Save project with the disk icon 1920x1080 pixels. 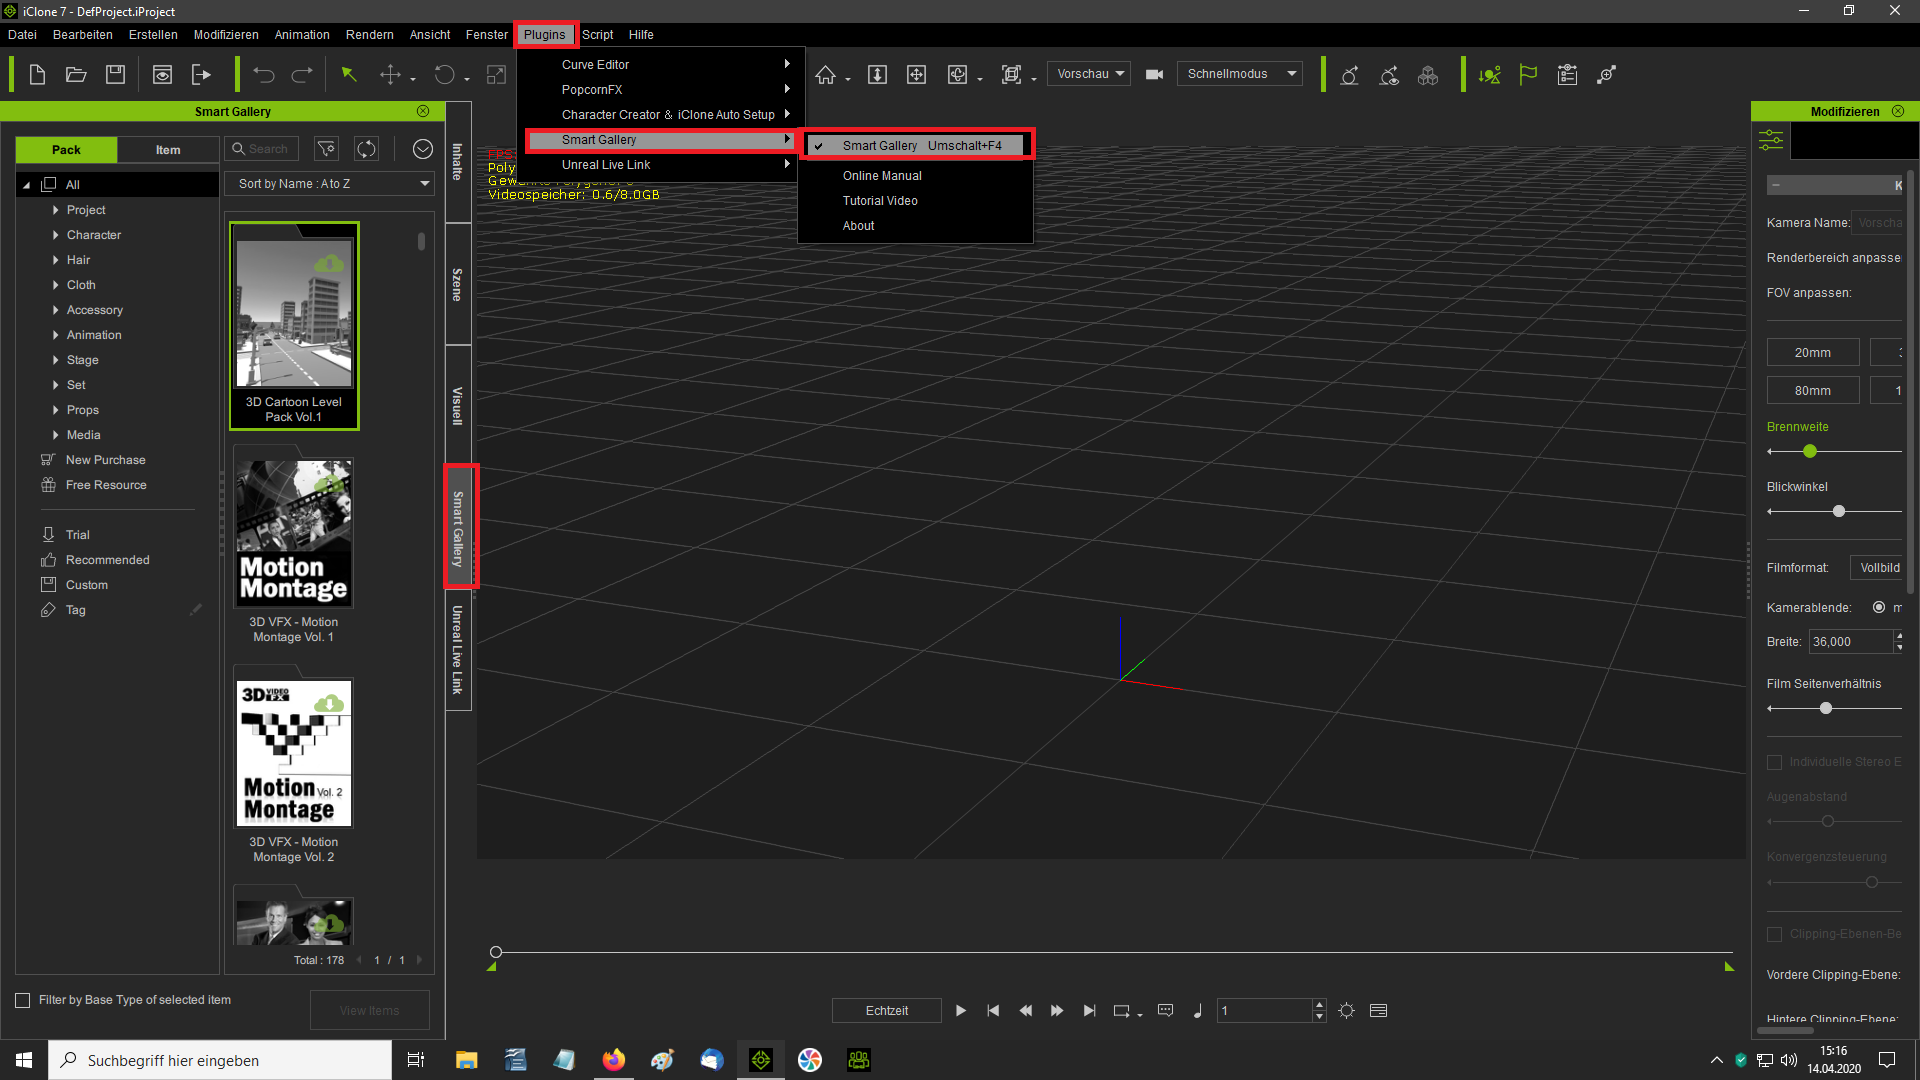115,75
